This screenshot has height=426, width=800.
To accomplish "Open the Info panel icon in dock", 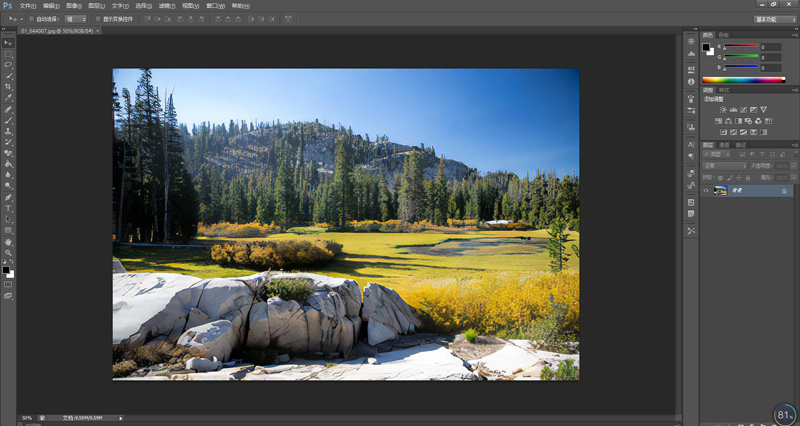I will 691,82.
